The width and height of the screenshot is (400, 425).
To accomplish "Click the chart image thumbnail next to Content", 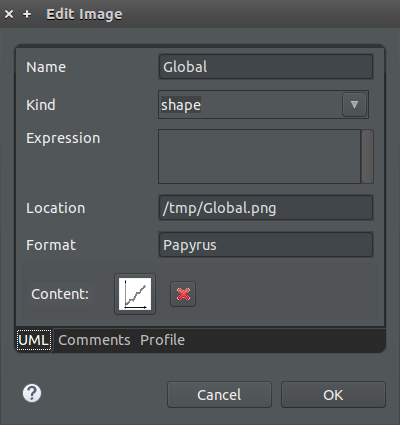I will click(x=135, y=294).
